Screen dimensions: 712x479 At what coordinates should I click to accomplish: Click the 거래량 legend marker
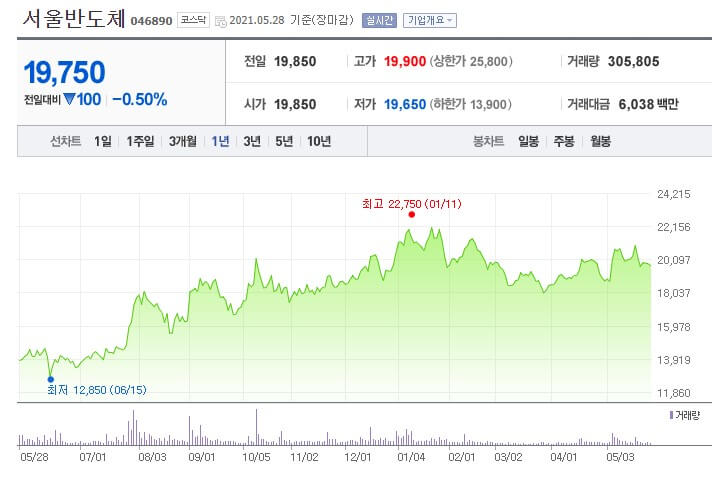point(672,415)
